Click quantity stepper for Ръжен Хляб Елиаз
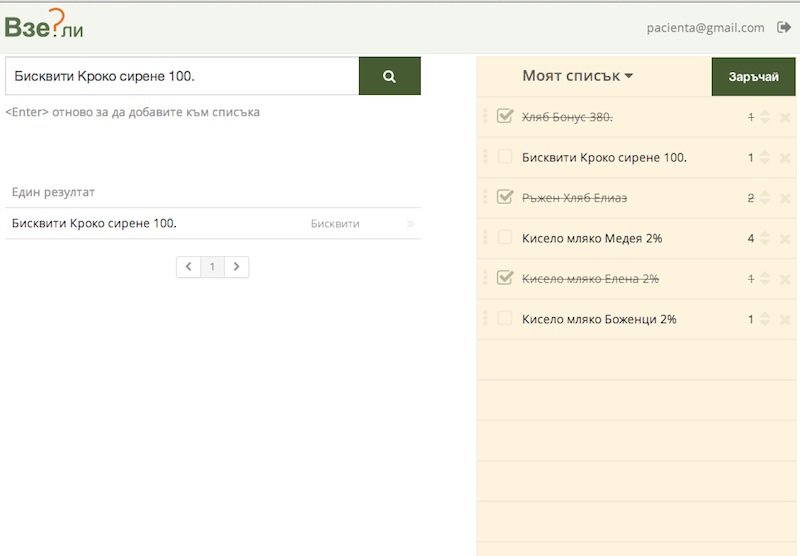800x556 pixels. 764,197
